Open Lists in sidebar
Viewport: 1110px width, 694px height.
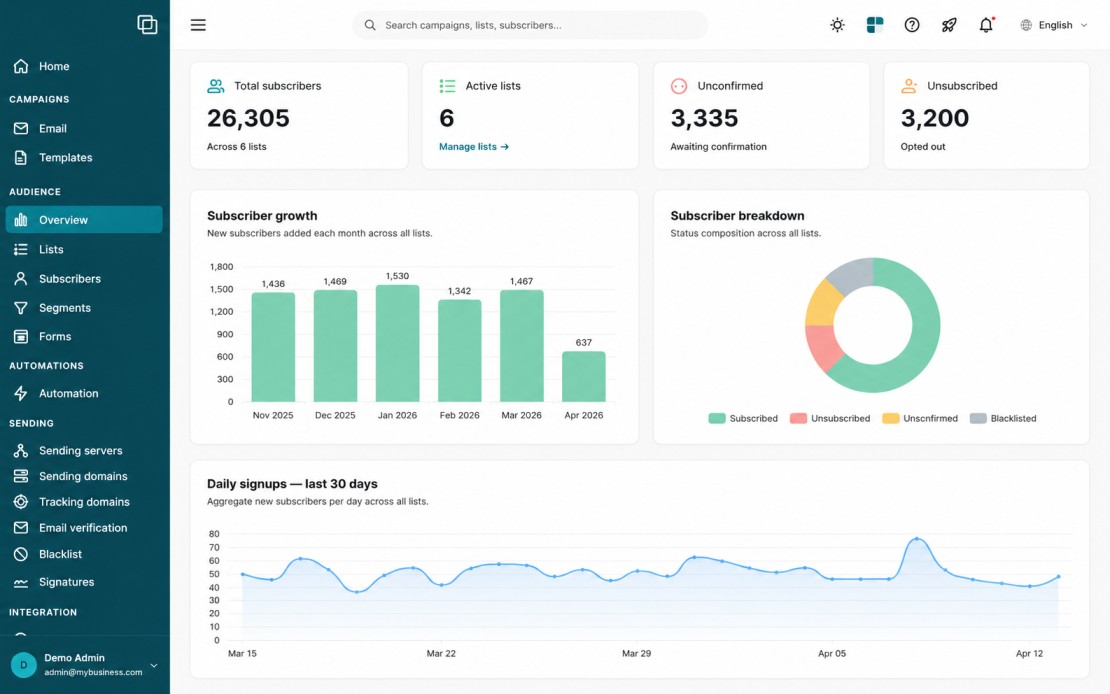pyautogui.click(x=84, y=249)
